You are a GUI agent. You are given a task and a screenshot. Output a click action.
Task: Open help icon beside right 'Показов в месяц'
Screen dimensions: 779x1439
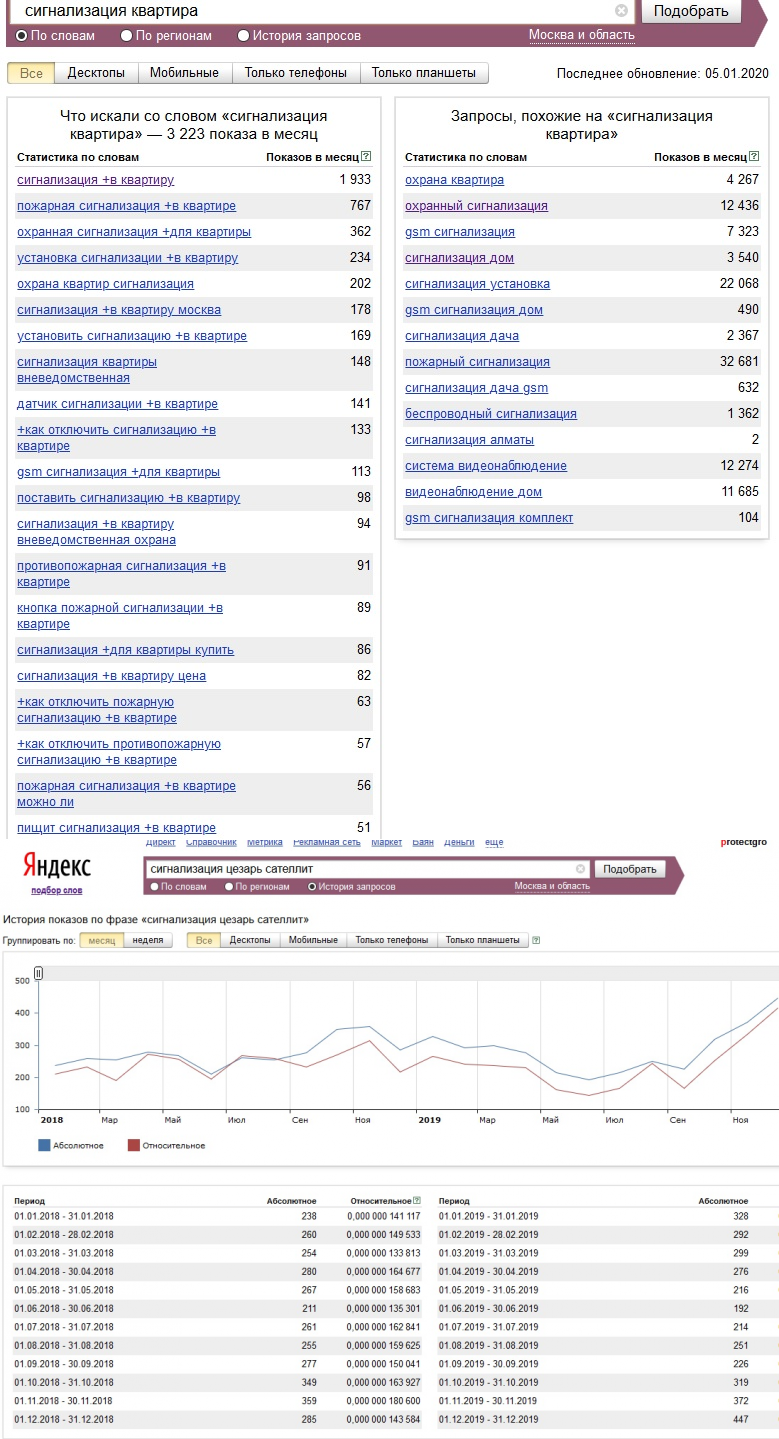[x=754, y=157]
